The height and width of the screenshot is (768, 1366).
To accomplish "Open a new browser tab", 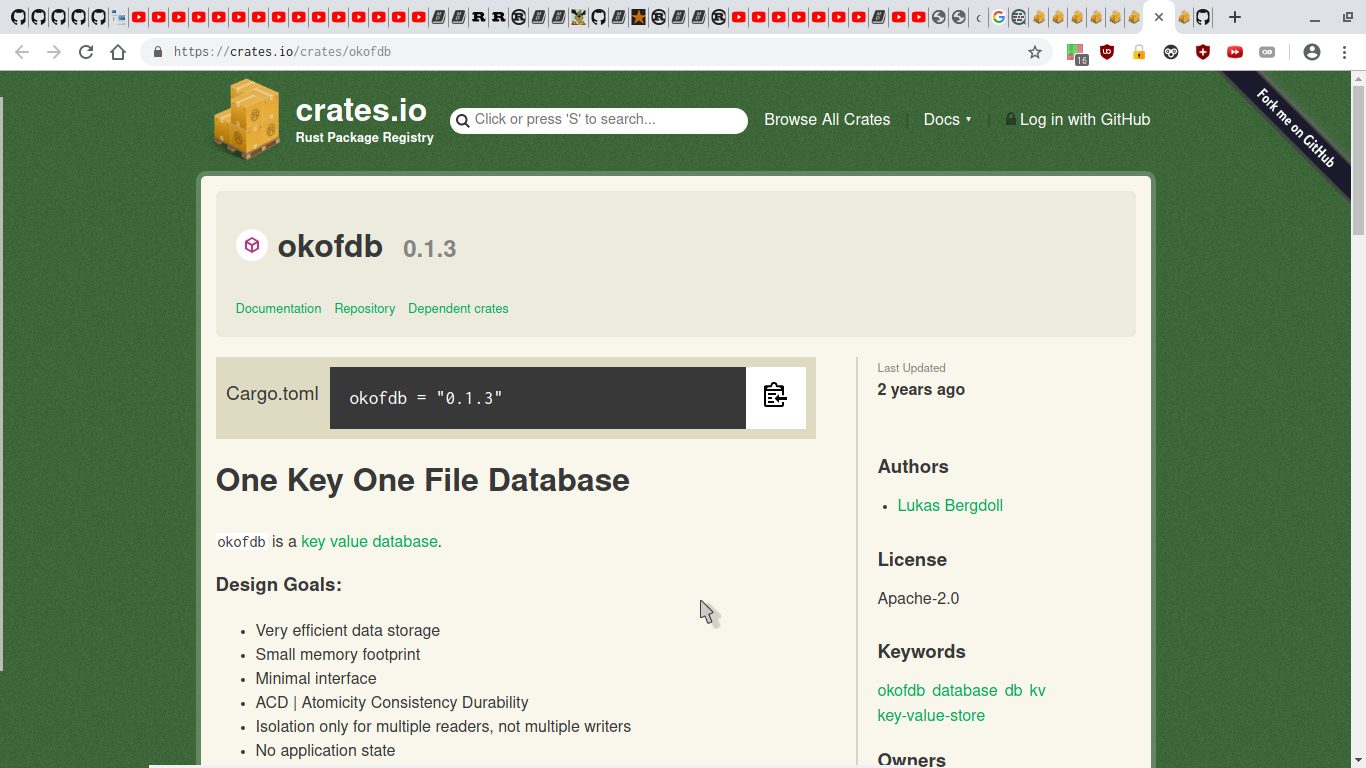I will (x=1235, y=17).
